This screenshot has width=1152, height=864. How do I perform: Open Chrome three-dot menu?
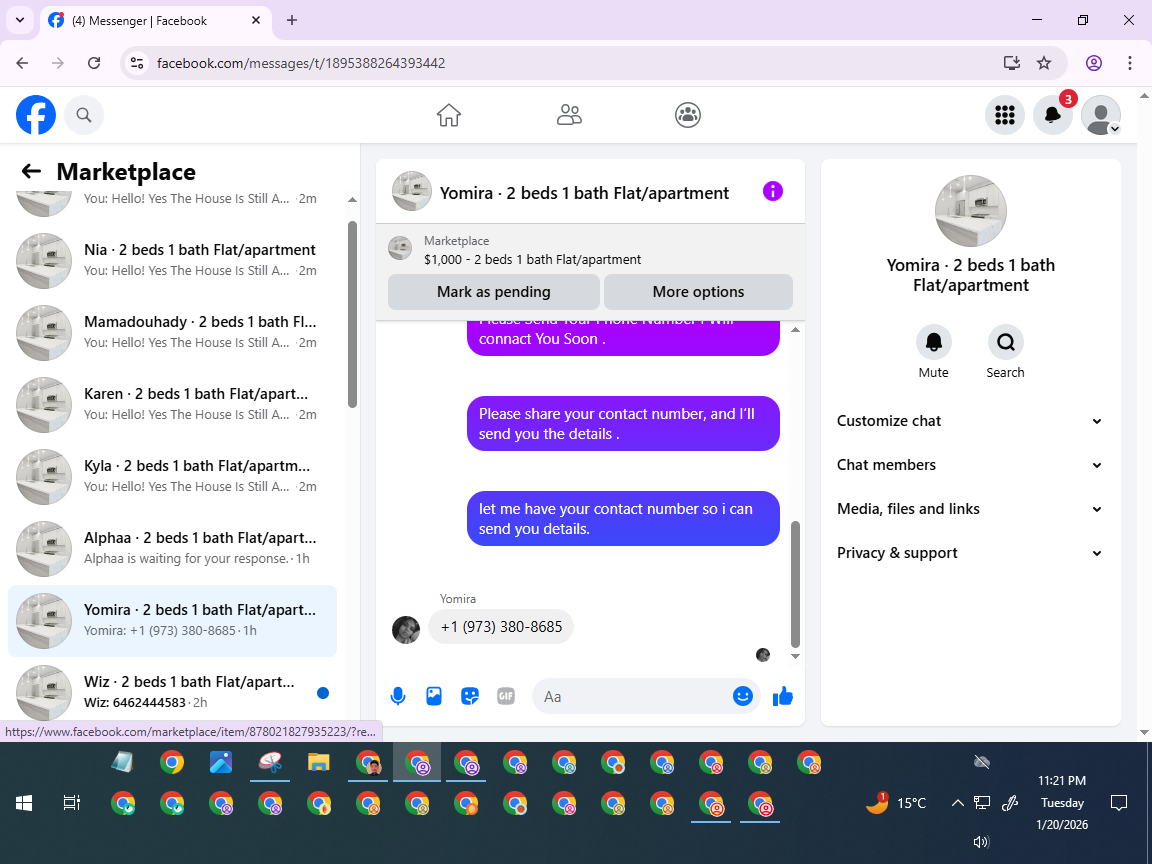1130,63
